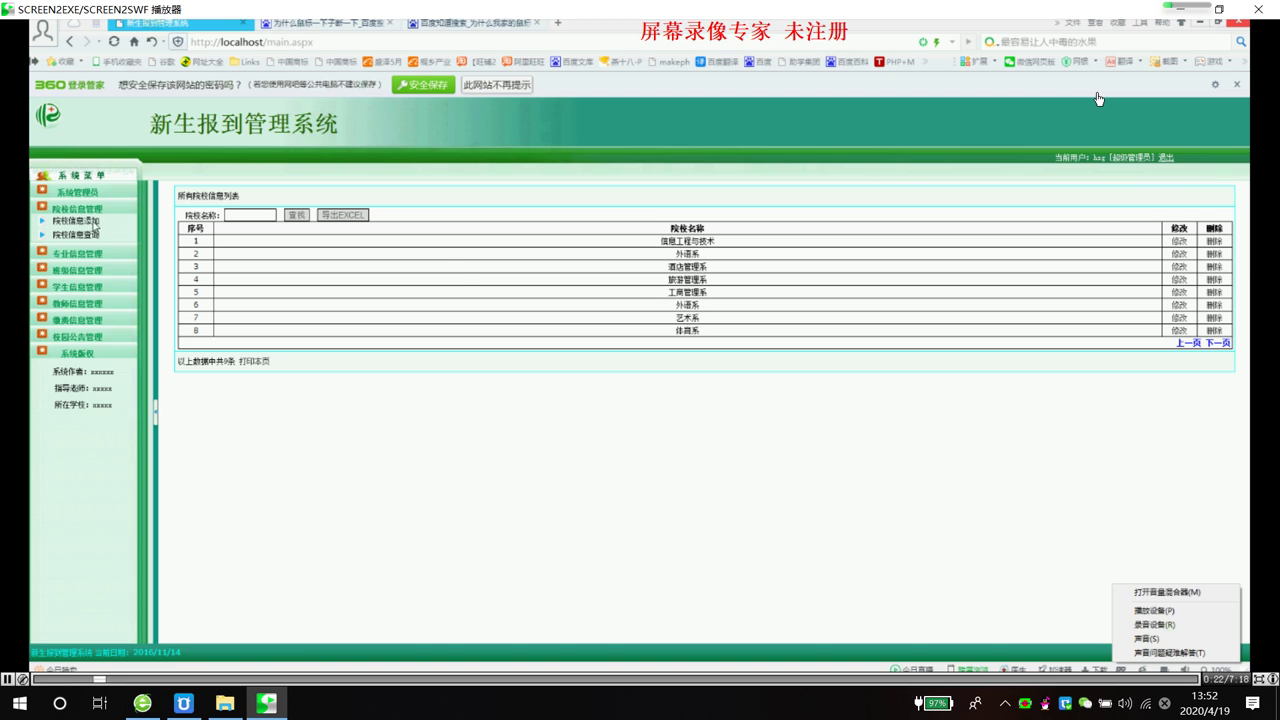Click 退出 logout link

point(1166,157)
